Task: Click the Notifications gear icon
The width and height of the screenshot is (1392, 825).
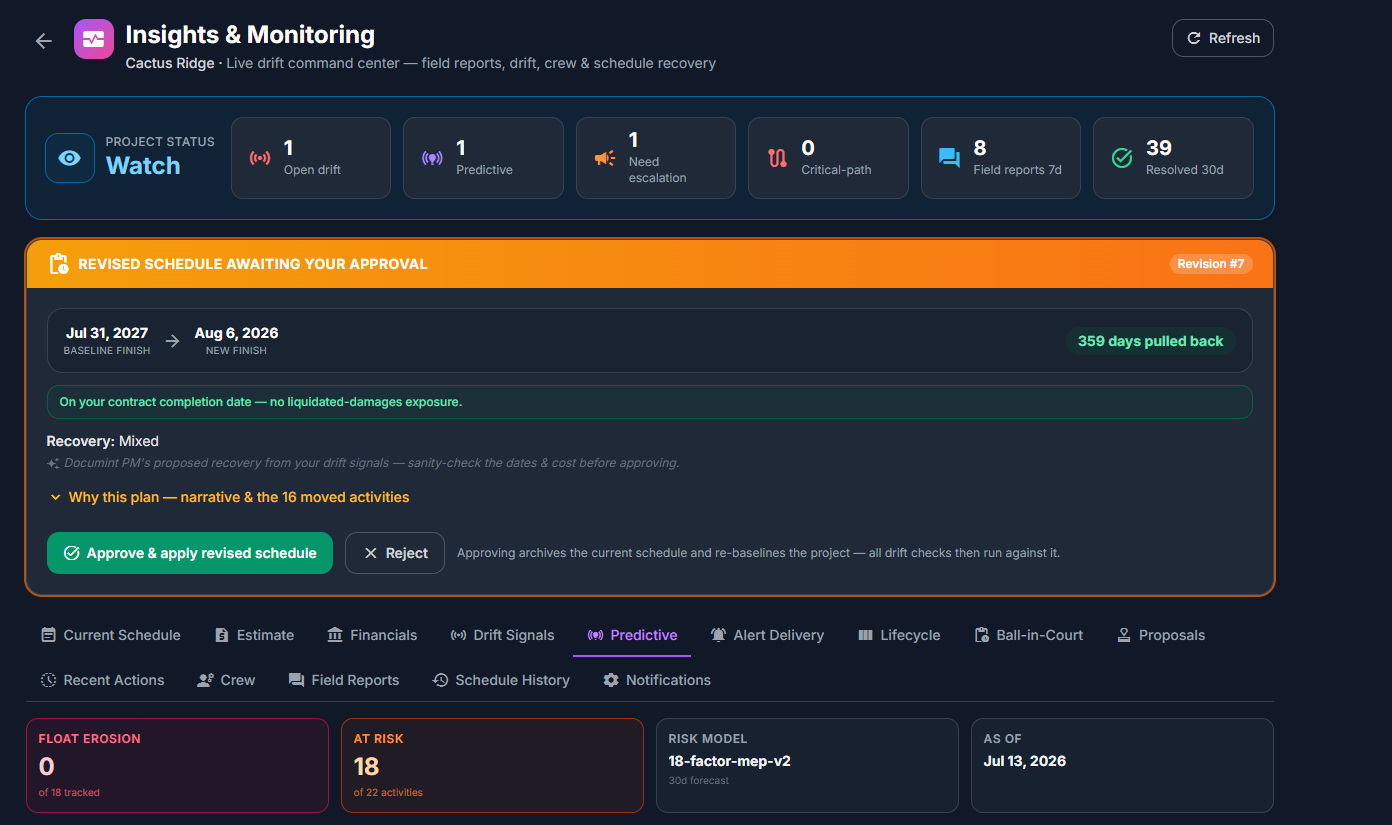Action: click(x=611, y=680)
